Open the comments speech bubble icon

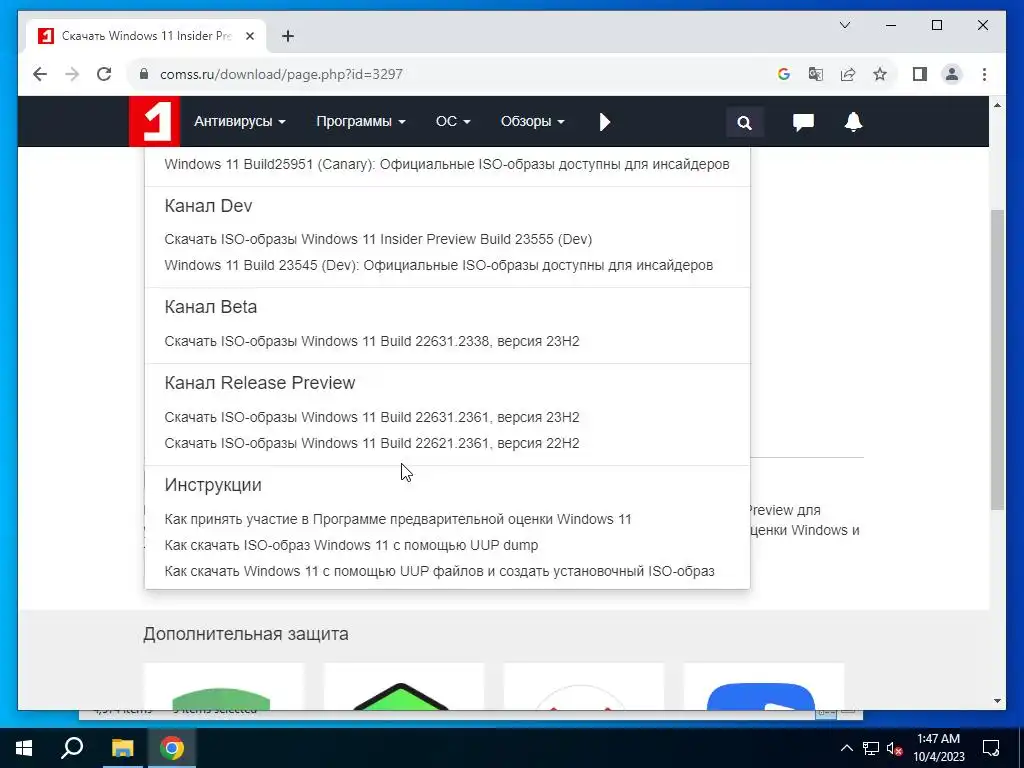pyautogui.click(x=803, y=122)
